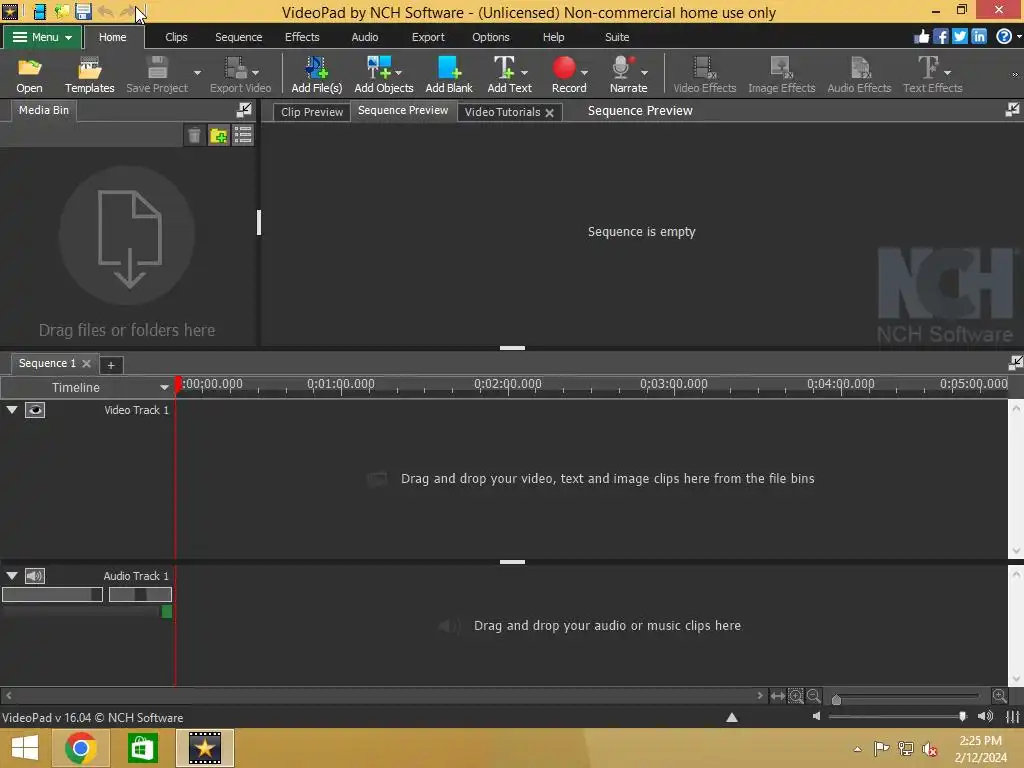Open the Record dropdown arrow
The height and width of the screenshot is (768, 1024).
[584, 73]
